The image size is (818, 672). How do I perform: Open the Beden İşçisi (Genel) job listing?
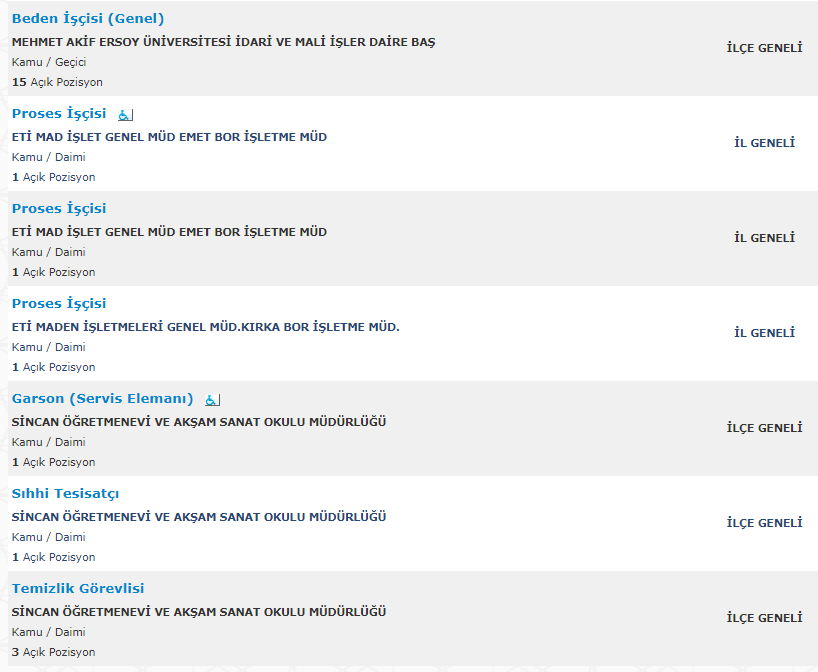click(88, 19)
